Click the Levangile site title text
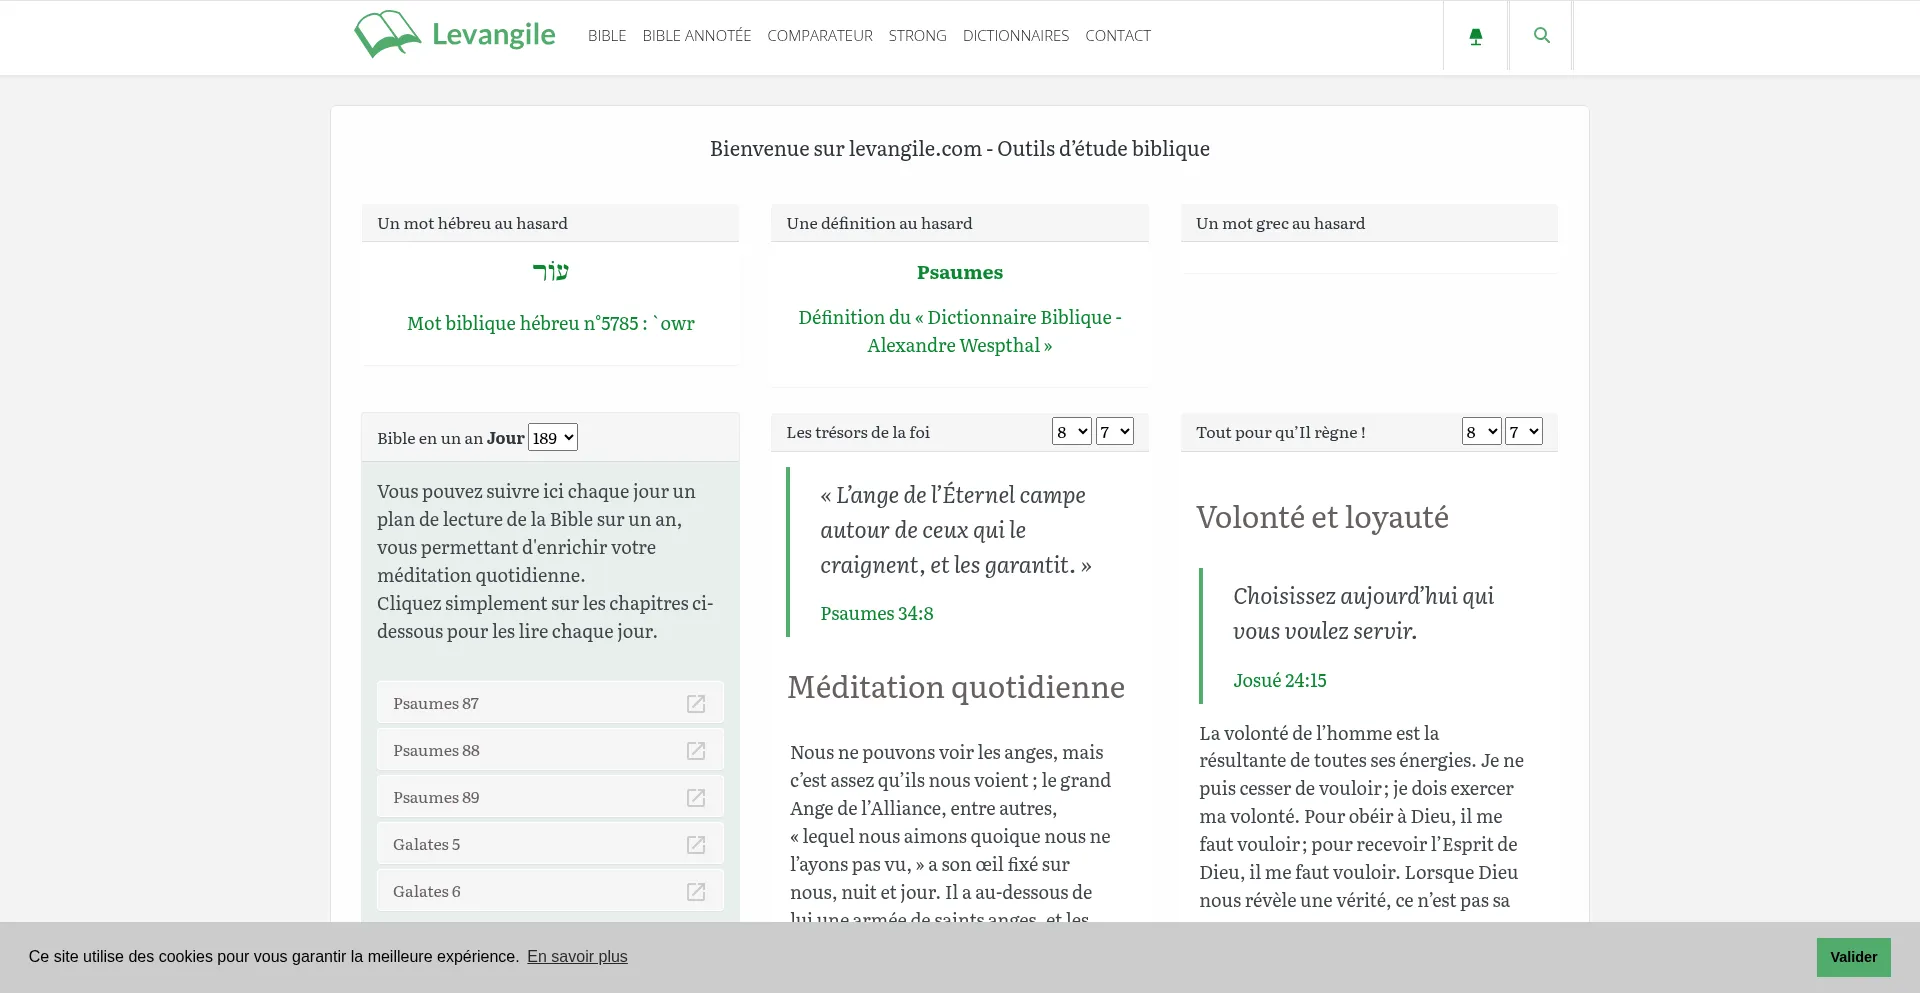 494,34
